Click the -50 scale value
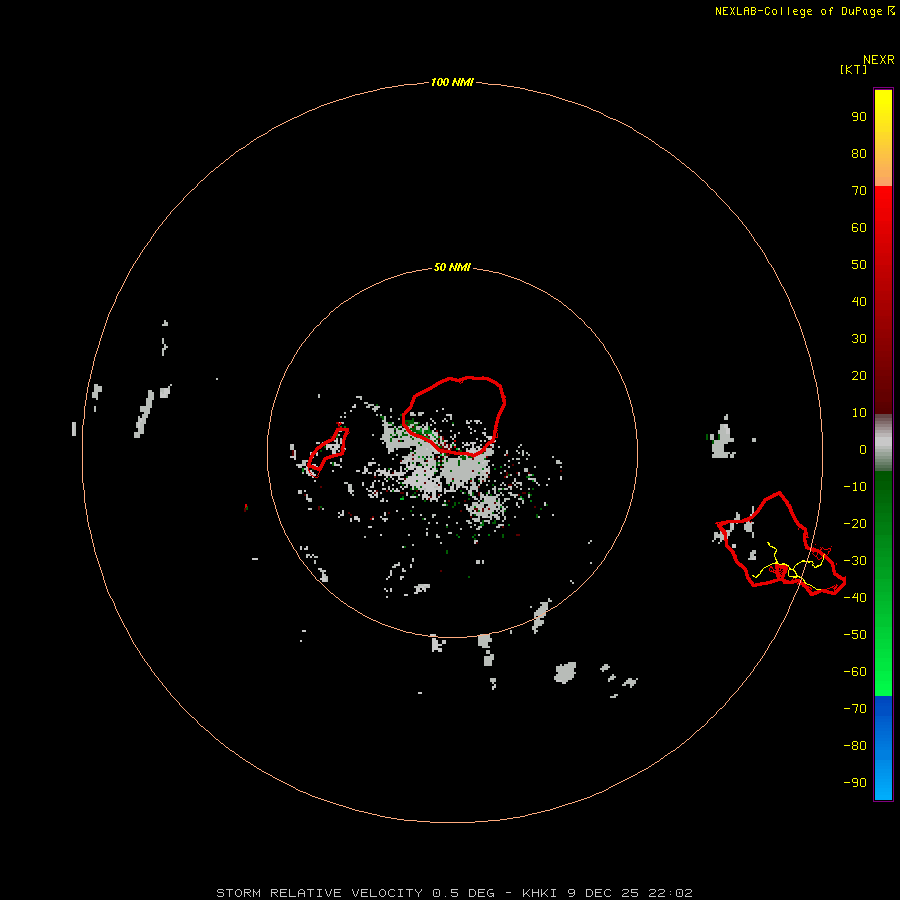900x900 pixels. (x=855, y=635)
